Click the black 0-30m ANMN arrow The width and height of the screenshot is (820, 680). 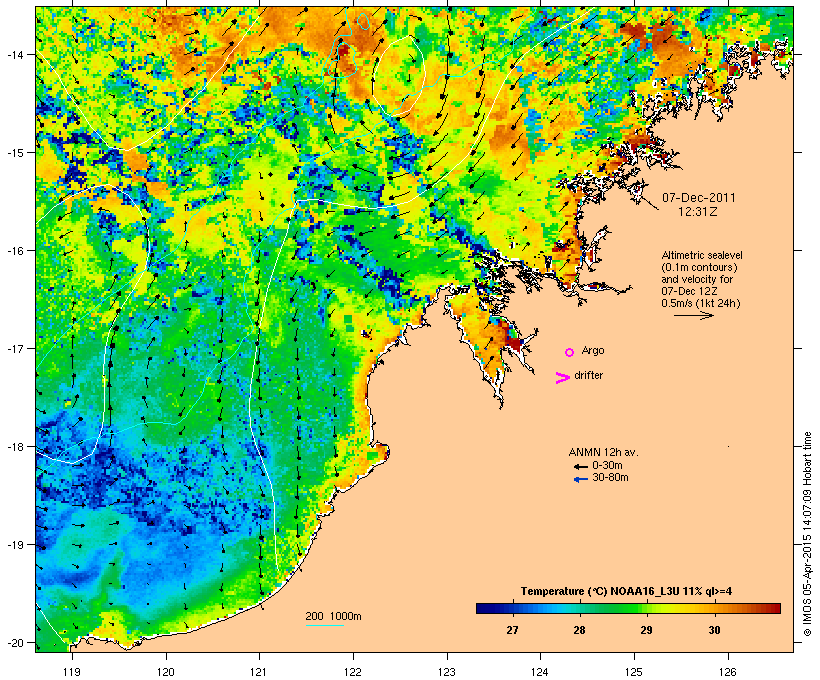coord(580,467)
